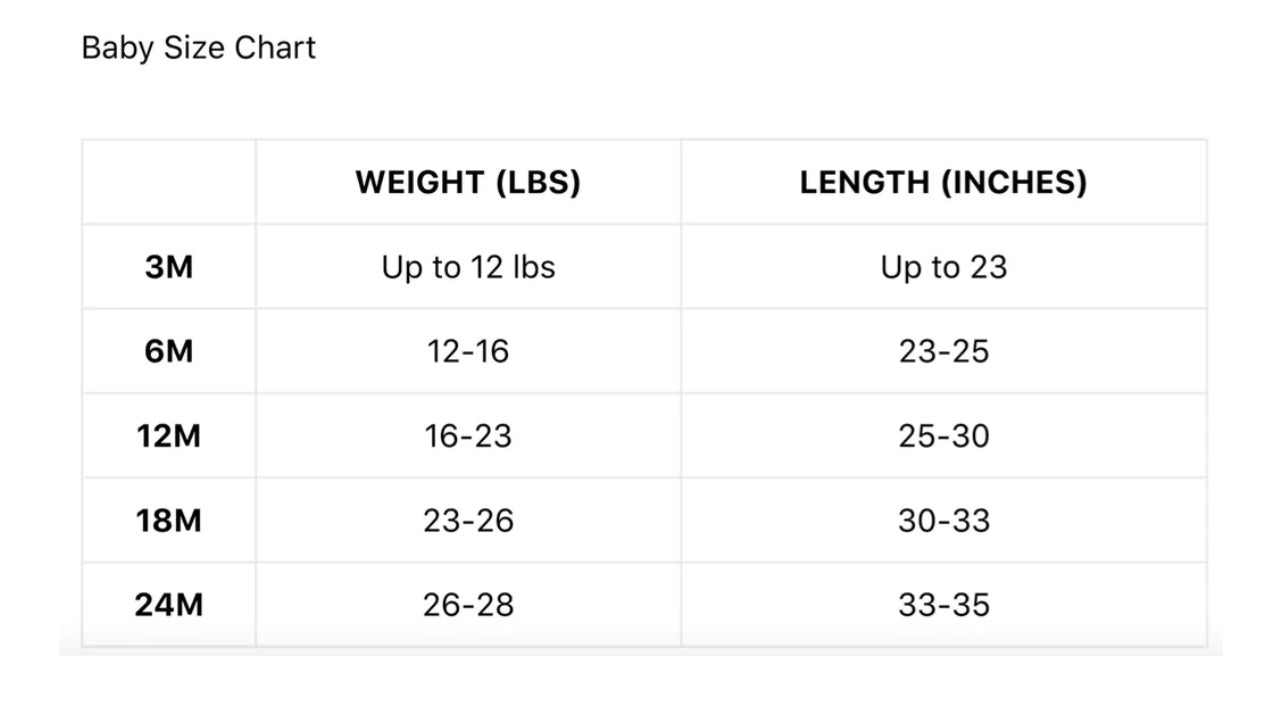
Task: Click the 16-23 weight cell
Action: coord(468,436)
